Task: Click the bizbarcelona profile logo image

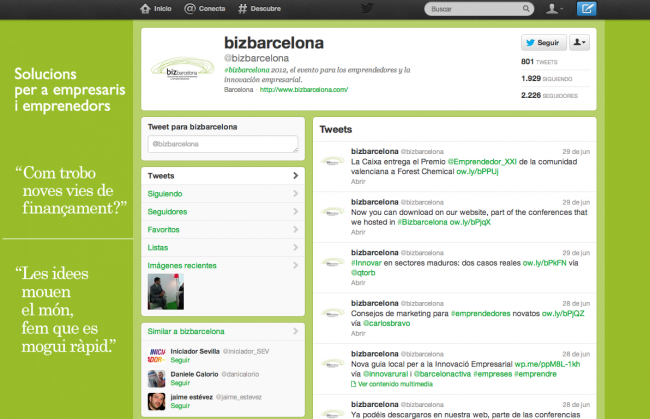Action: coord(182,69)
